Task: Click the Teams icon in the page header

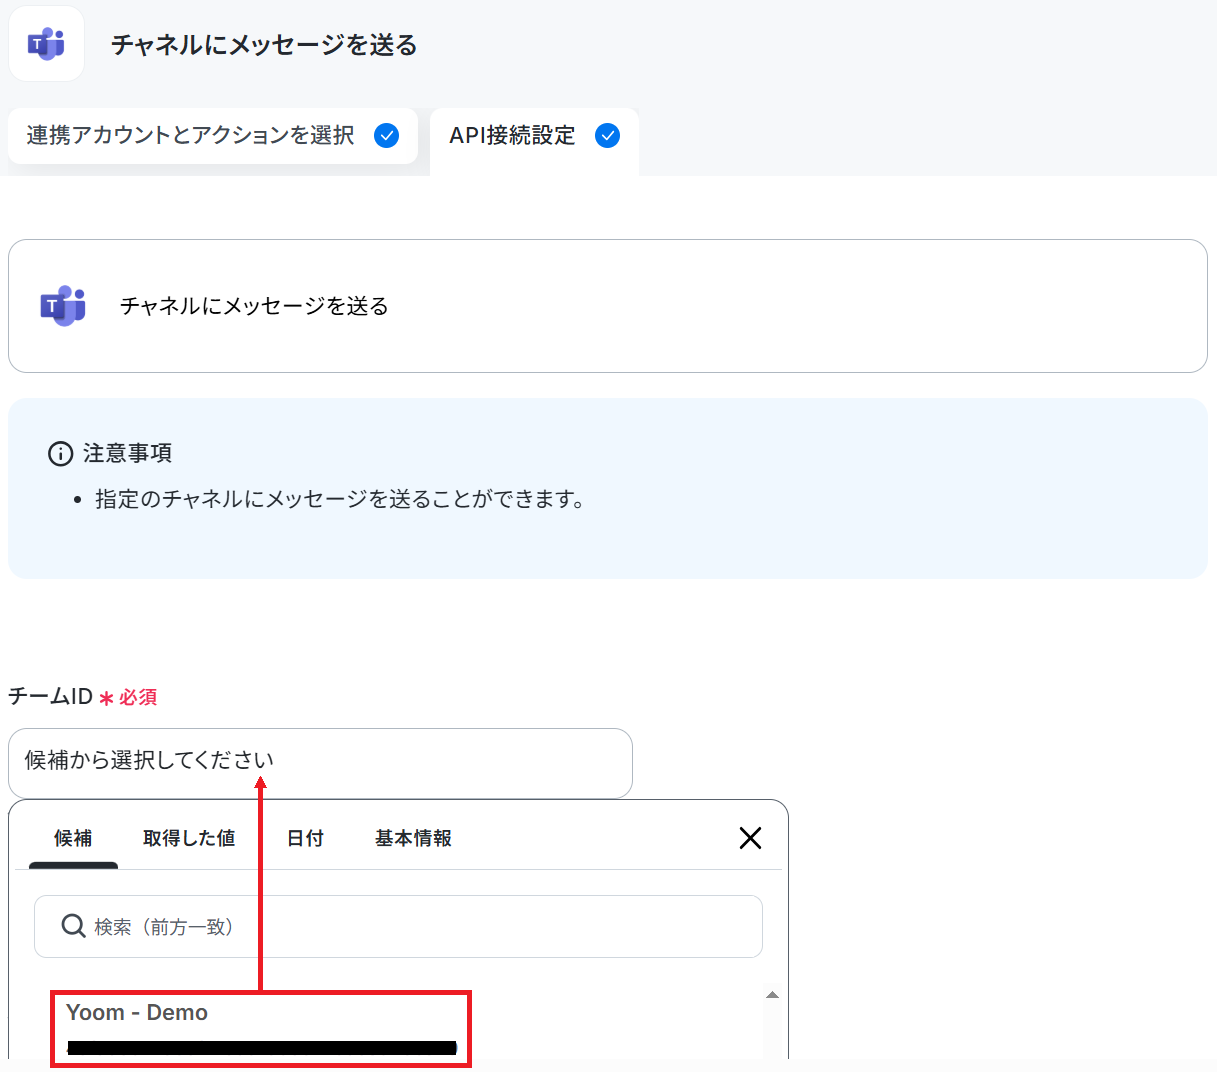Action: click(x=46, y=44)
